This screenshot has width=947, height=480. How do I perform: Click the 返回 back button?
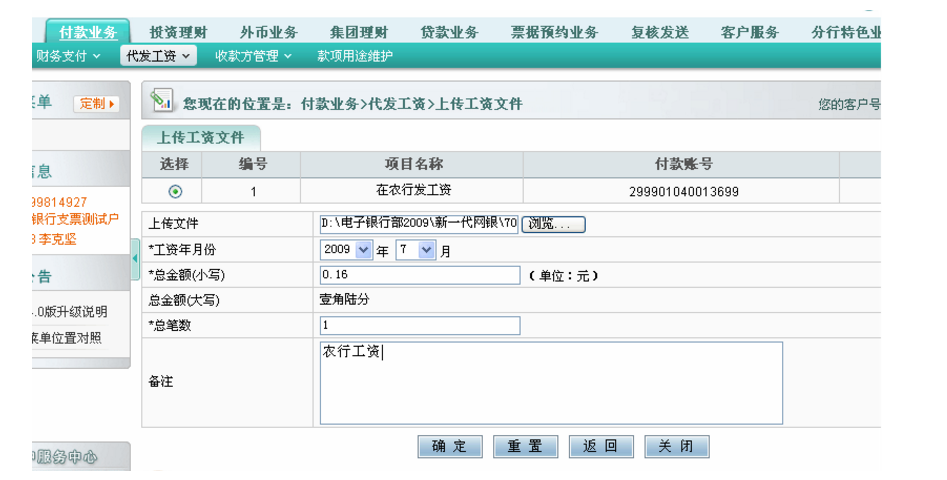pyautogui.click(x=601, y=446)
